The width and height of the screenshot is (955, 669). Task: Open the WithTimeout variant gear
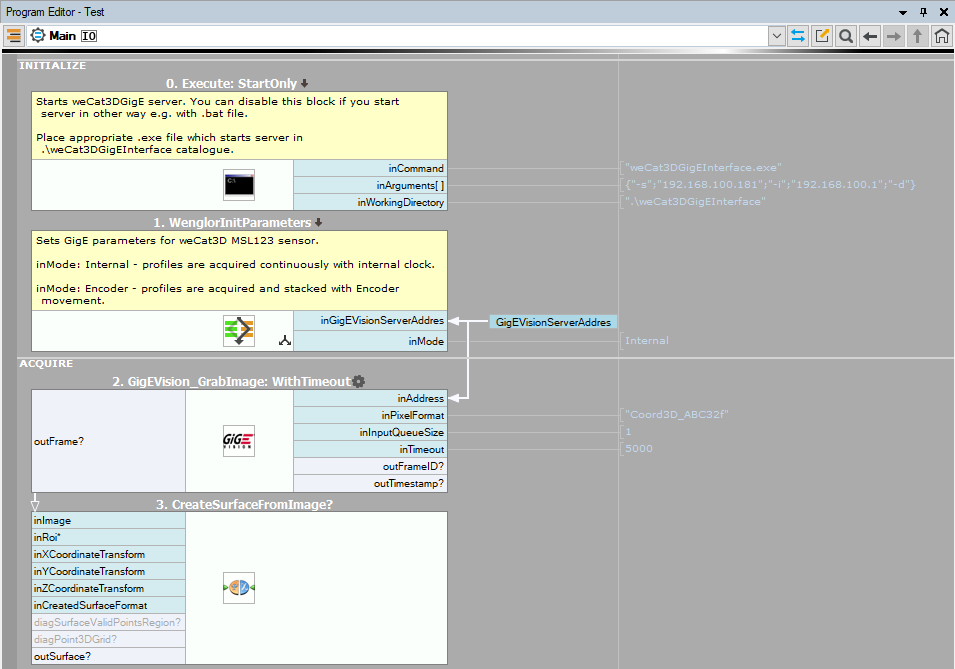click(x=358, y=381)
